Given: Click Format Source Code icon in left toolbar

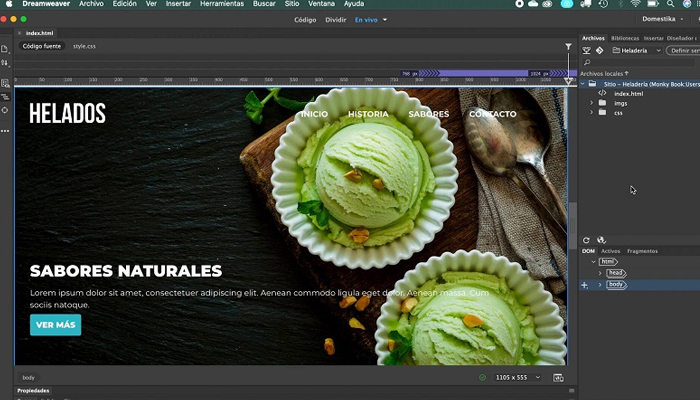Looking at the screenshot, I should tap(5, 96).
